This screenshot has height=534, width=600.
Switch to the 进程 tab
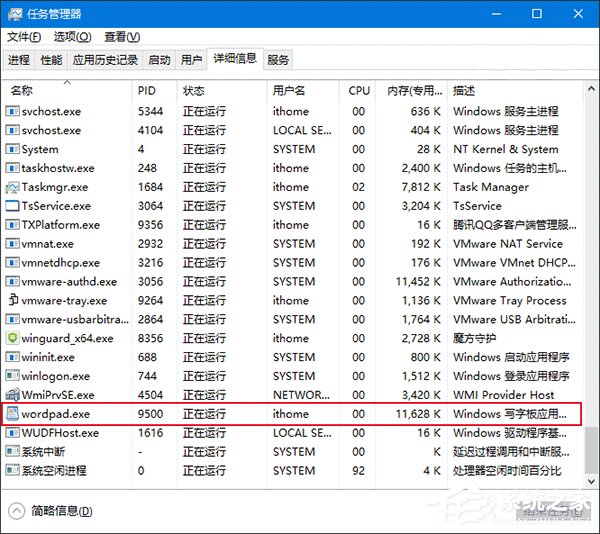[x=19, y=60]
